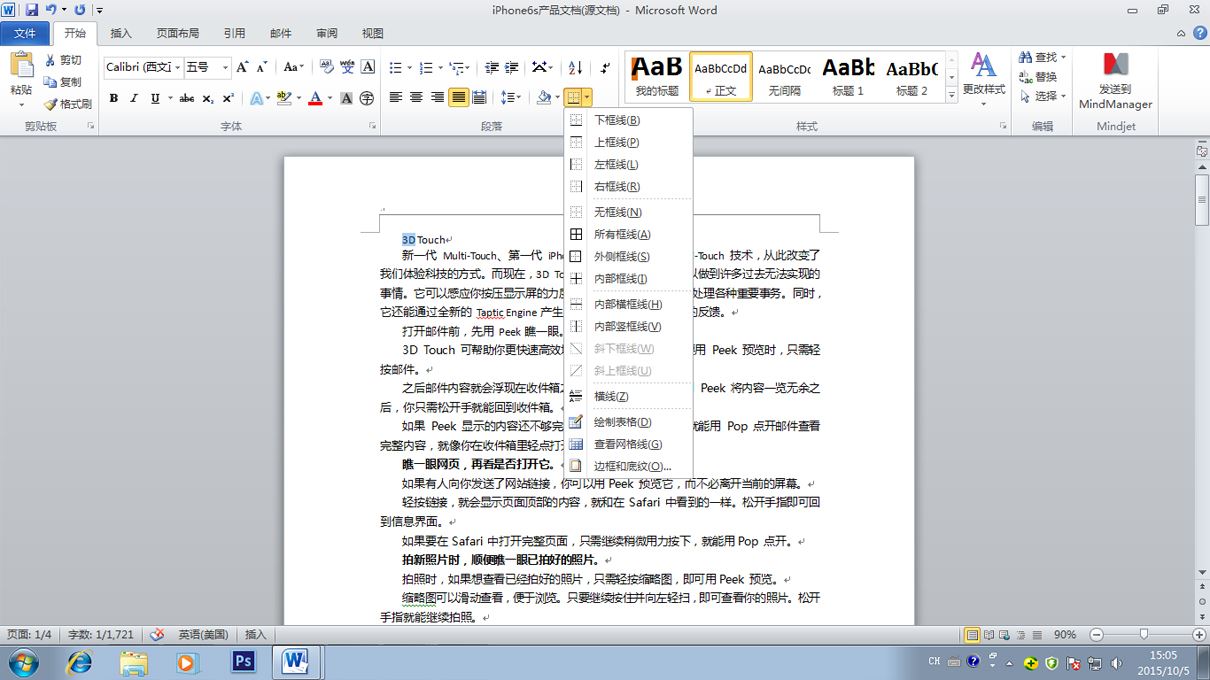Toggle justify alignment
This screenshot has height=680, width=1210.
(x=458, y=98)
